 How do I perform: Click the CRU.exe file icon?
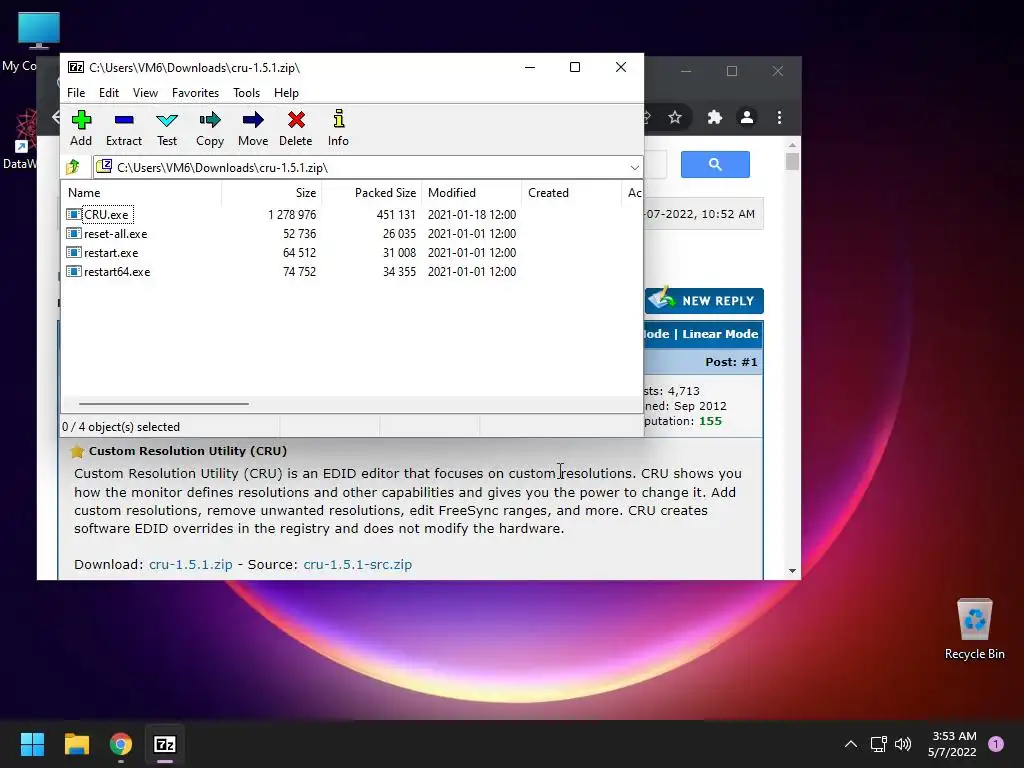[74, 214]
